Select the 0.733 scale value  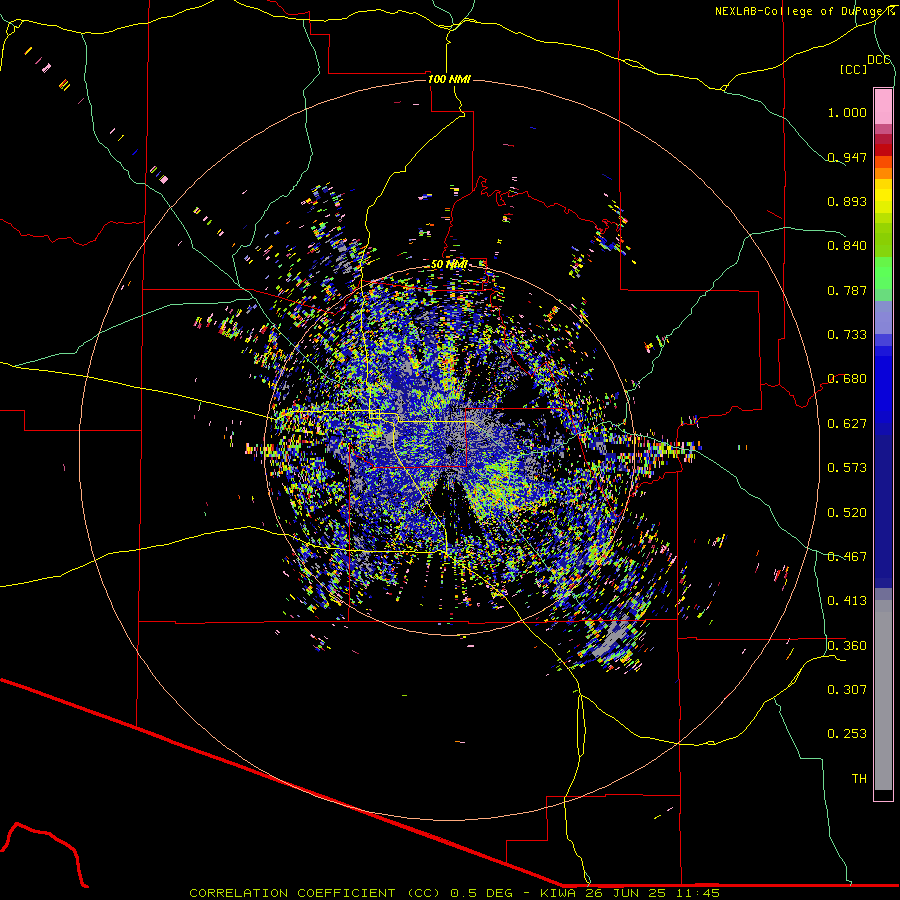[x=847, y=335]
